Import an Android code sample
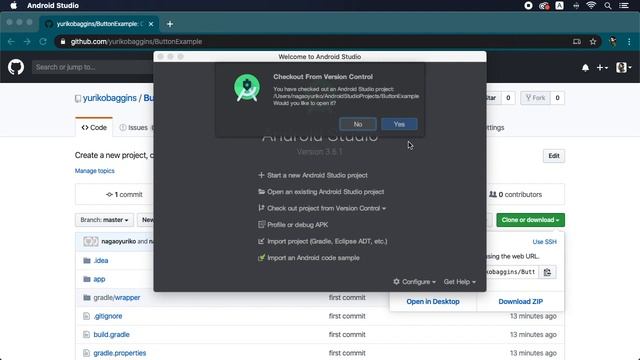The height and width of the screenshot is (360, 640). coord(313,258)
